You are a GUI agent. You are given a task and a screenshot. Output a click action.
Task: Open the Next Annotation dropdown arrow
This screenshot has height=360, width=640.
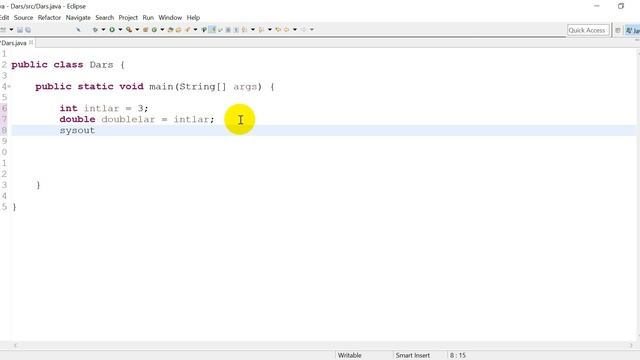click(x=253, y=29)
